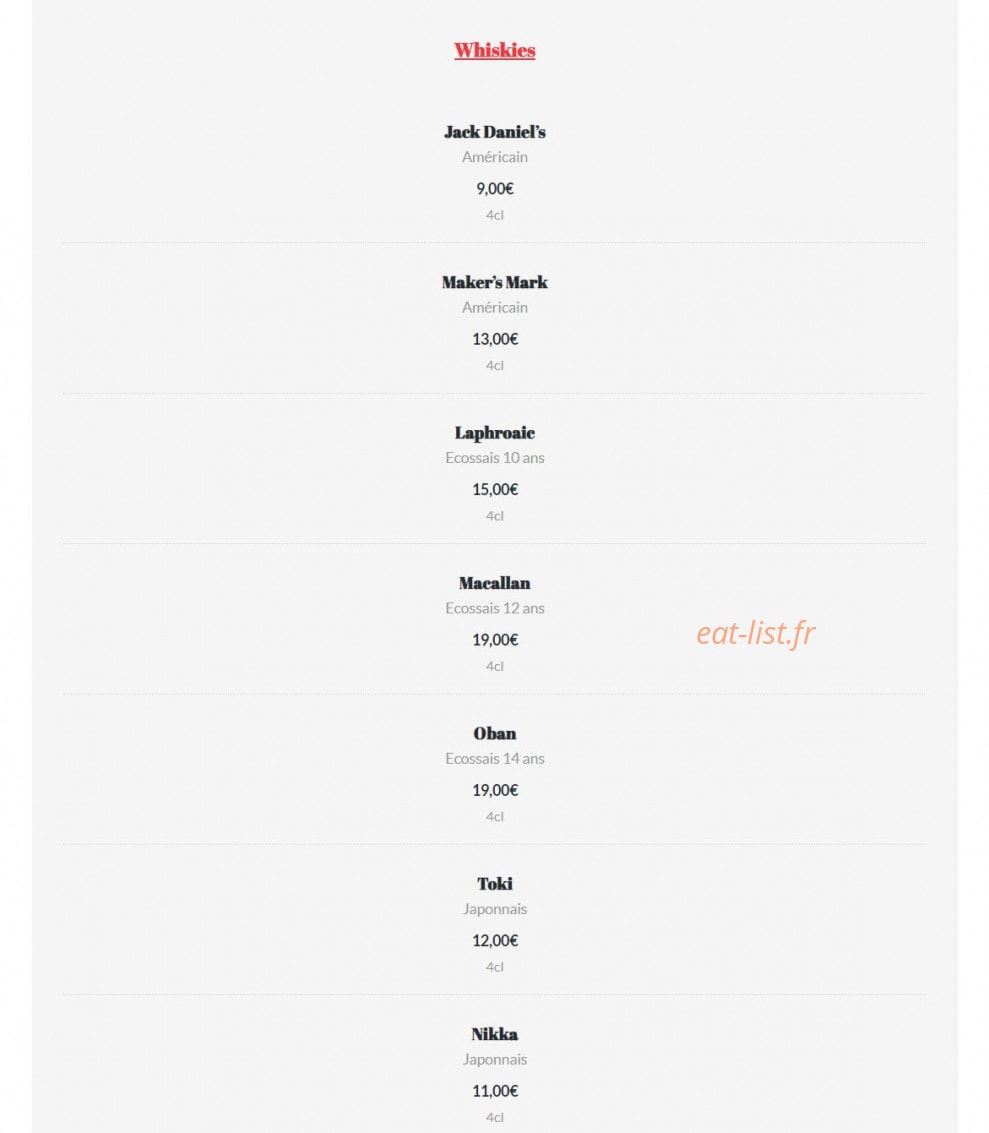Select the Laphroaic whisky title
This screenshot has height=1133, width=989.
494,433
